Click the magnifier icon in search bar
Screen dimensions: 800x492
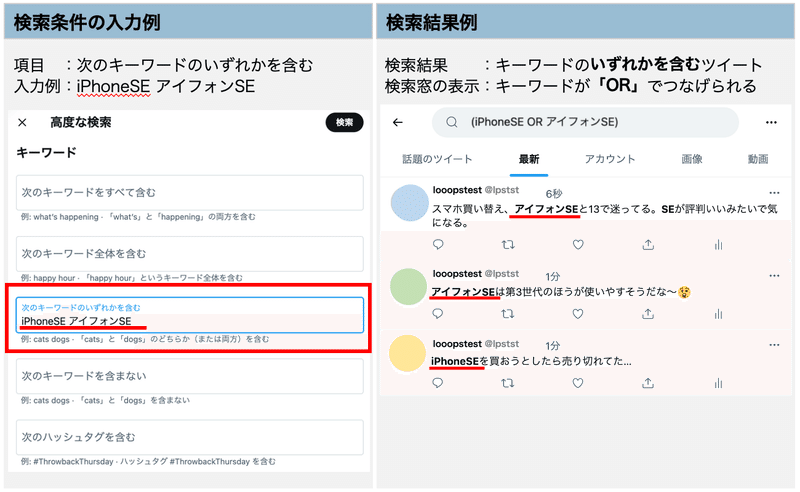452,122
